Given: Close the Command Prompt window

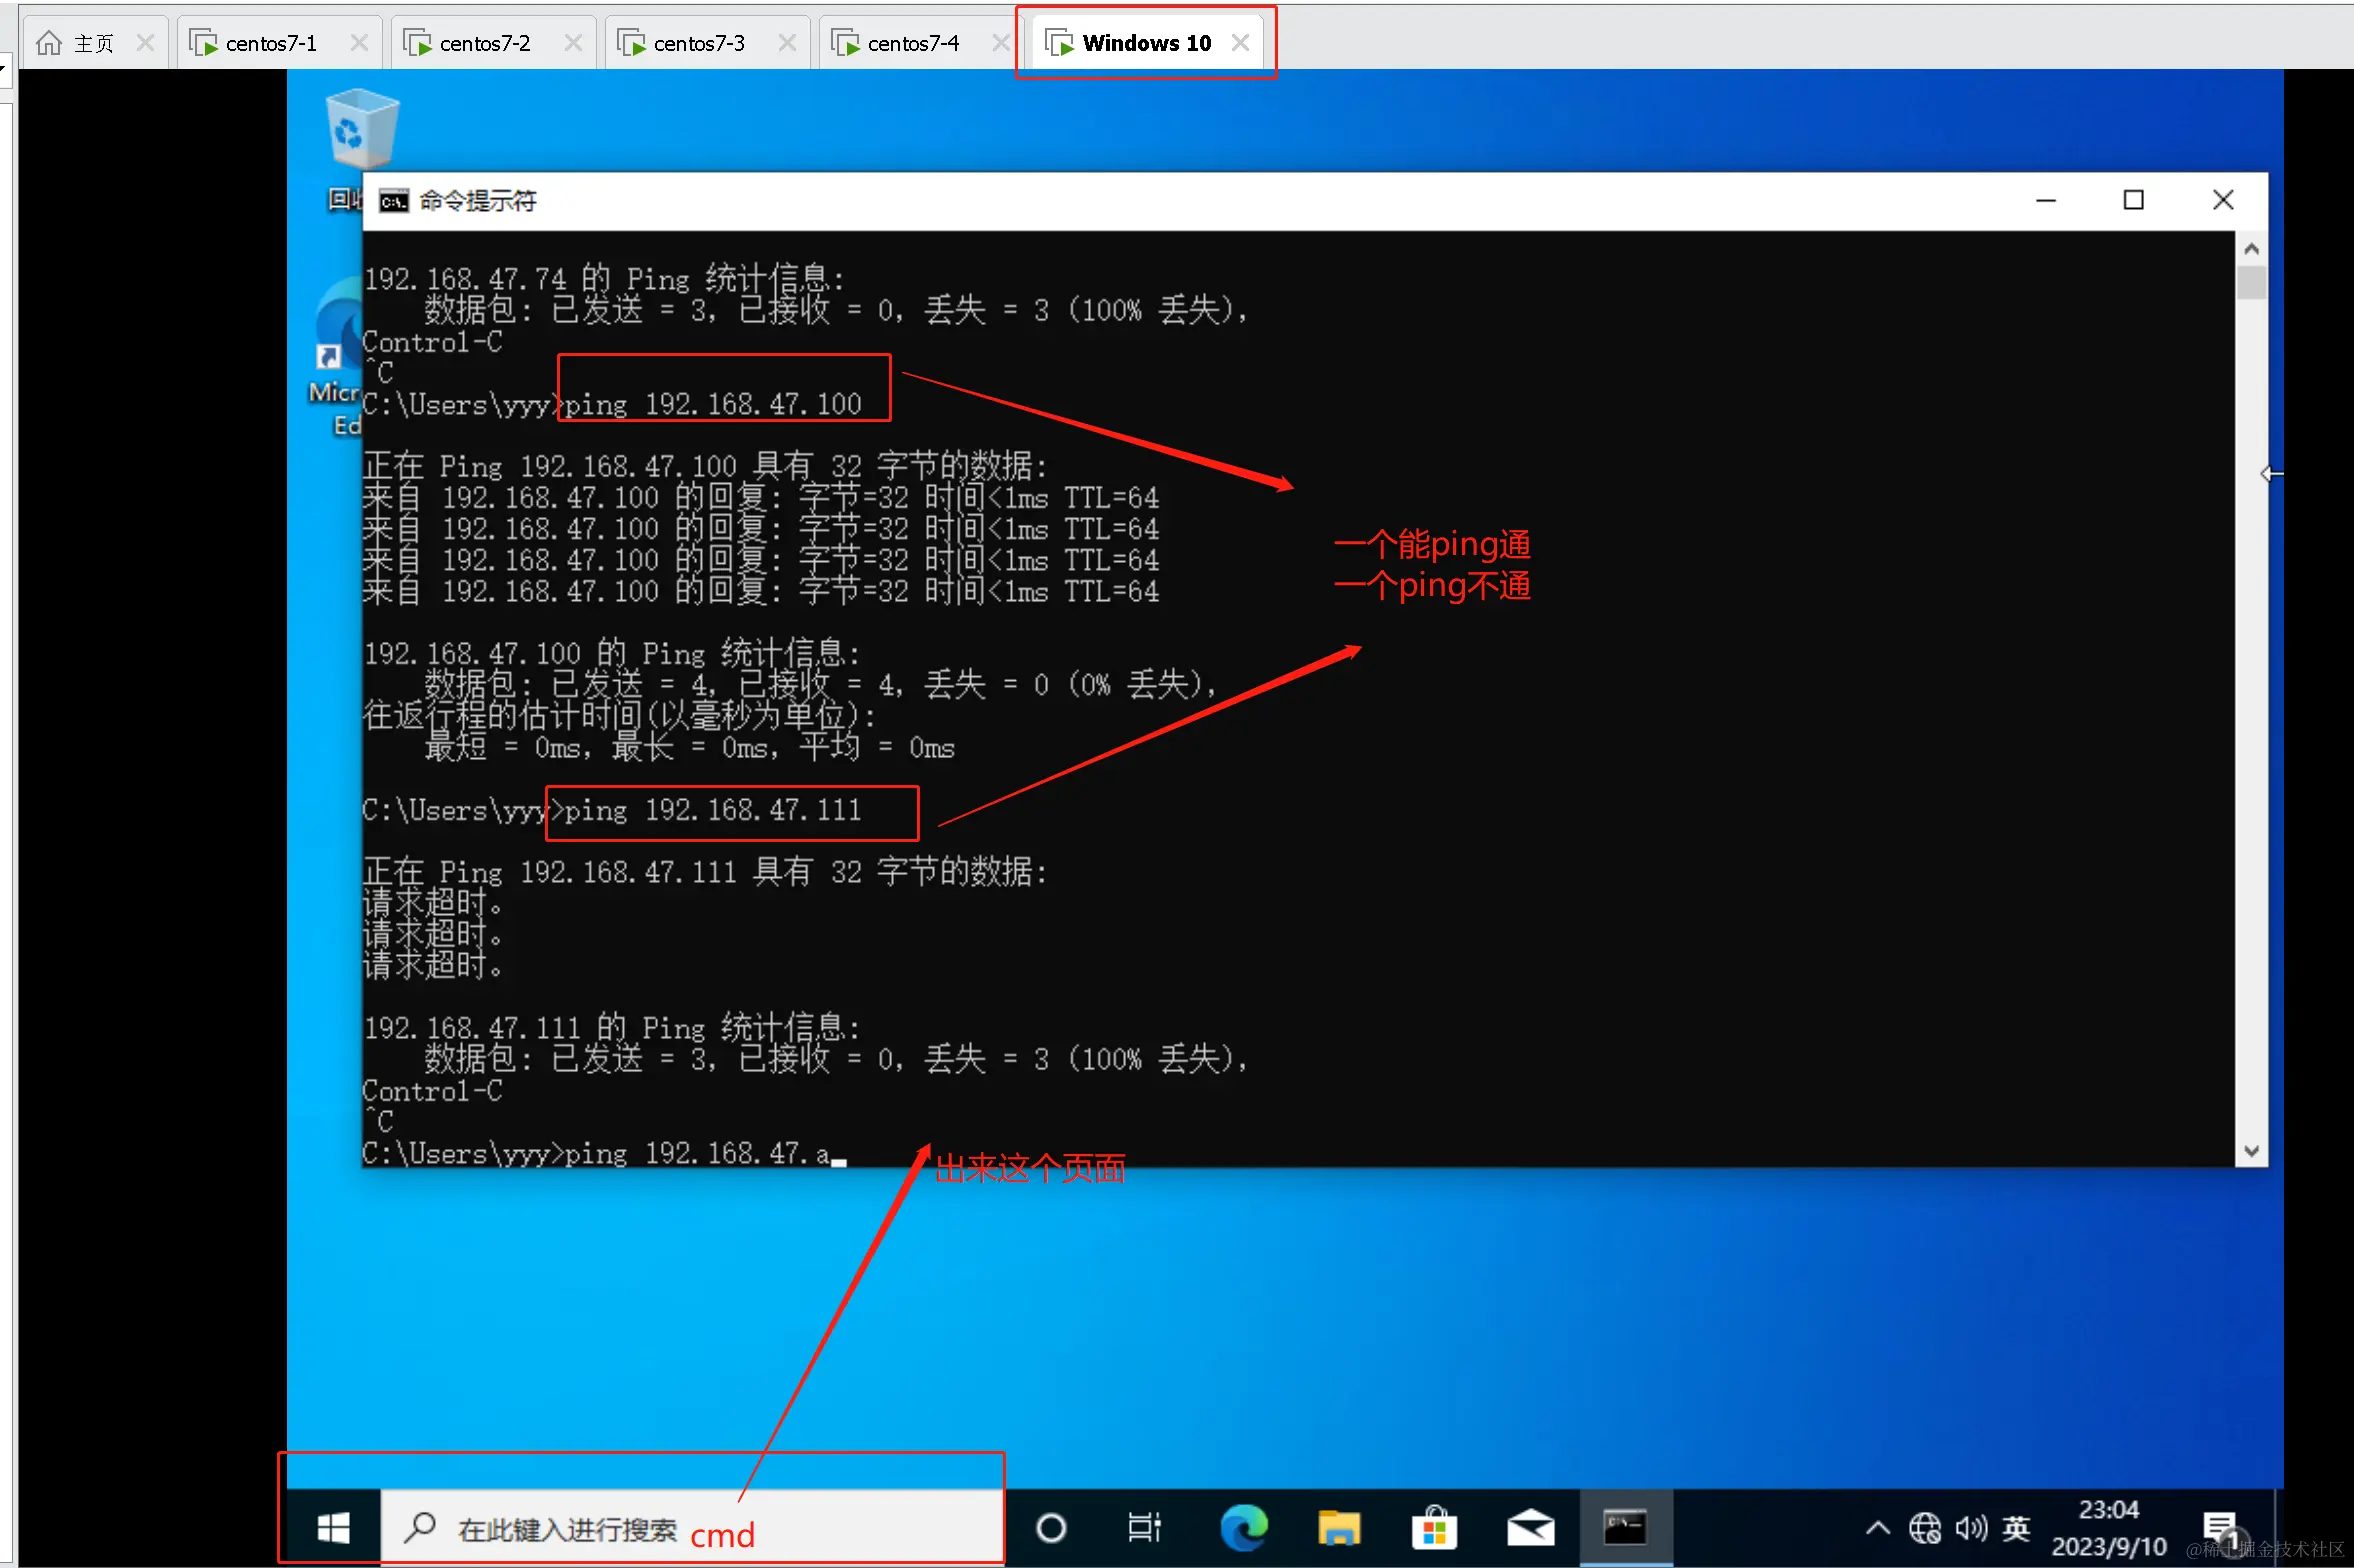Looking at the screenshot, I should pos(2222,201).
